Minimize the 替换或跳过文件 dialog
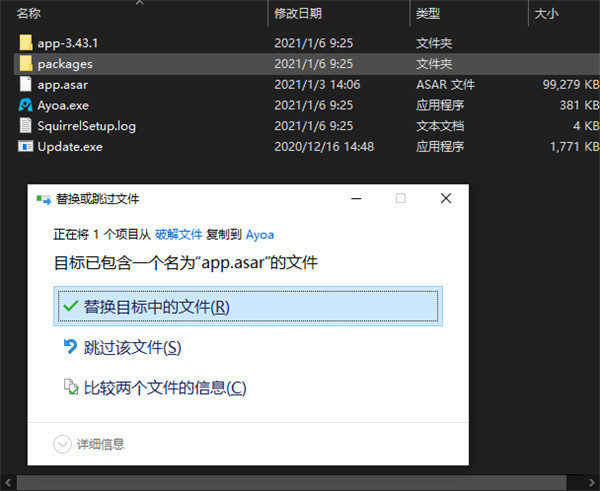This screenshot has height=491, width=600. point(356,199)
